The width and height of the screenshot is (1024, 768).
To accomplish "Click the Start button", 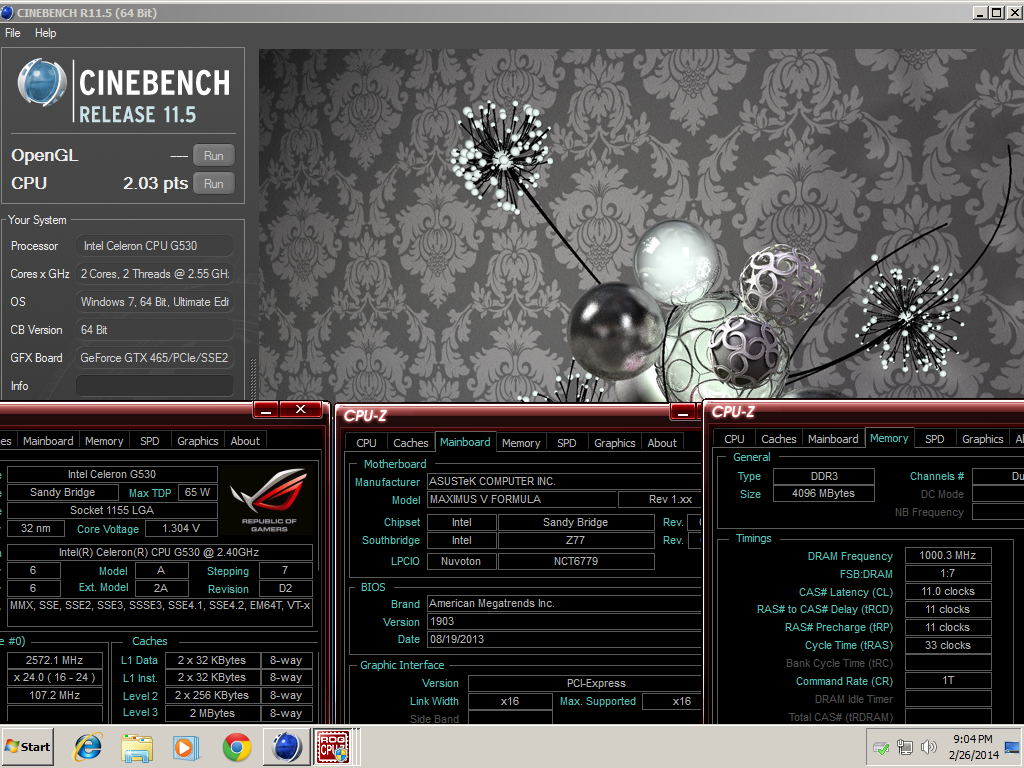I will (x=27, y=746).
